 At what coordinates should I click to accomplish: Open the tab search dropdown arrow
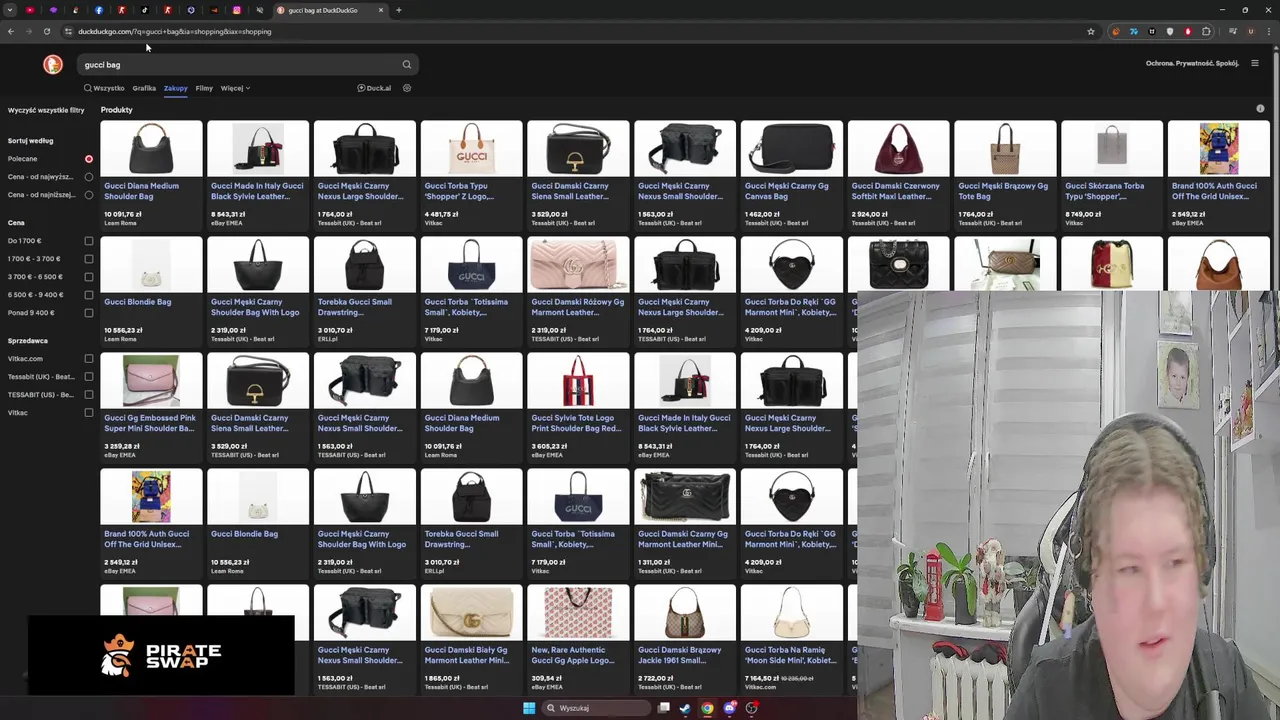pyautogui.click(x=9, y=10)
